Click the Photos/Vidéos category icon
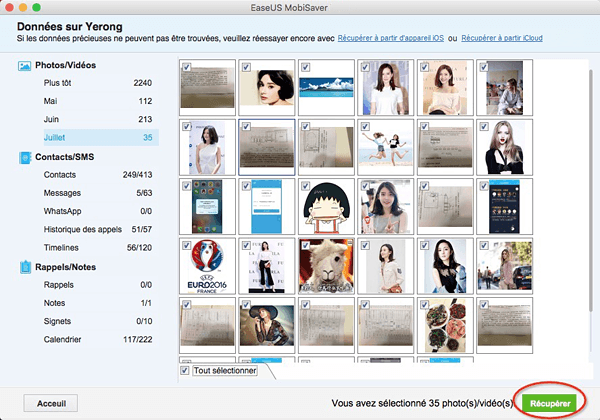The image size is (600, 420). coord(25,66)
